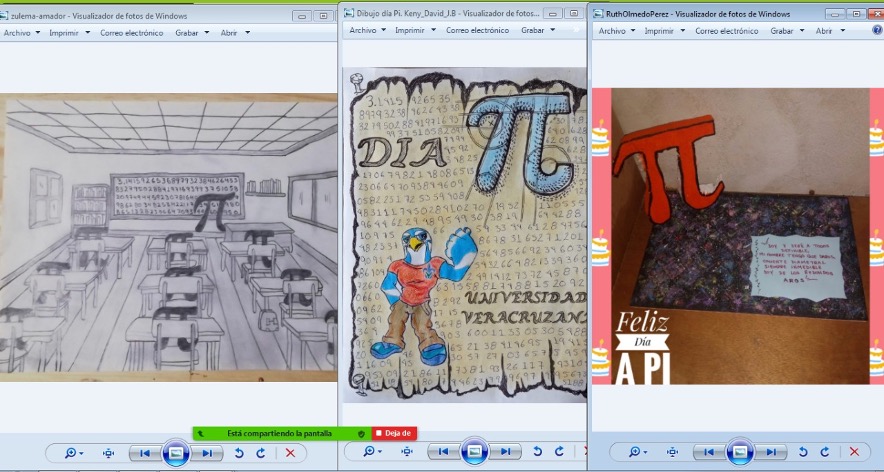The width and height of the screenshot is (884, 472).
Task: Rotate RuthOlmedoPerez photo clockwise
Action: click(825, 453)
